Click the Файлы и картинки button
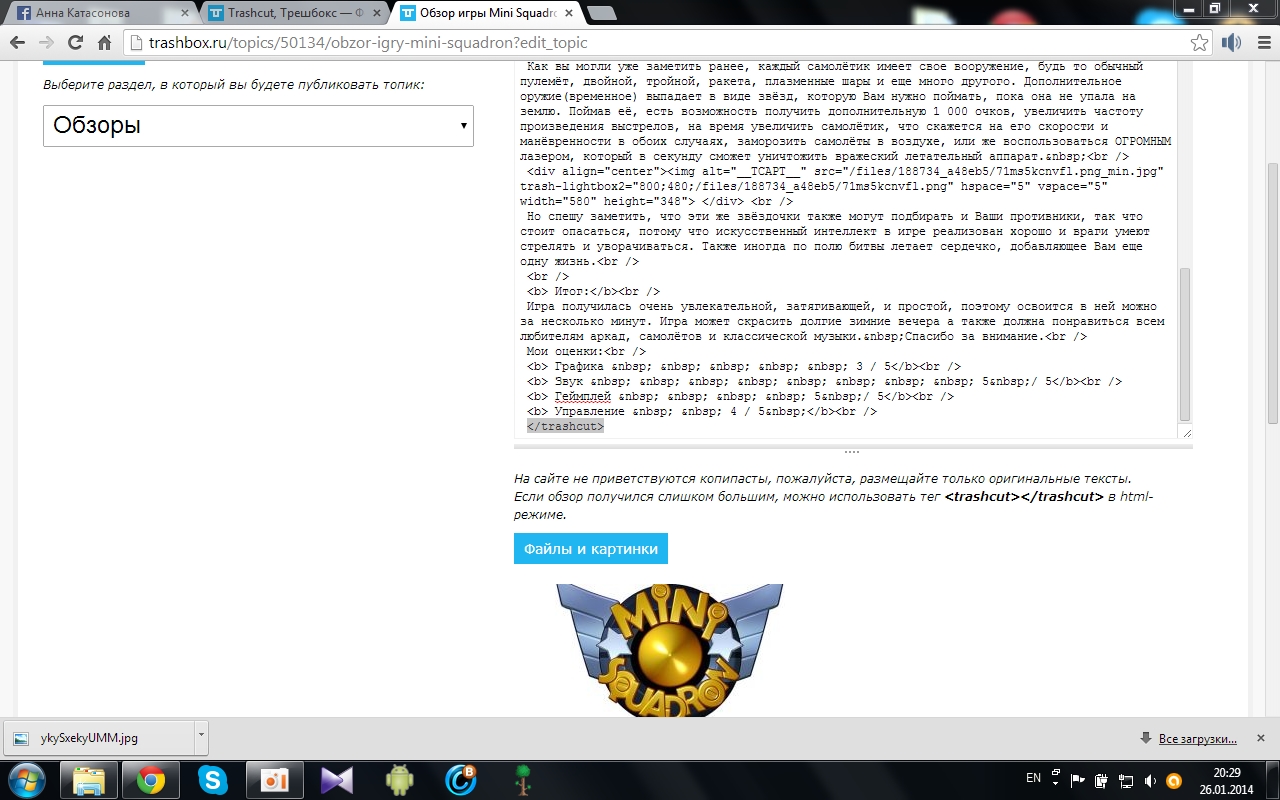Viewport: 1280px width, 800px height. point(590,549)
